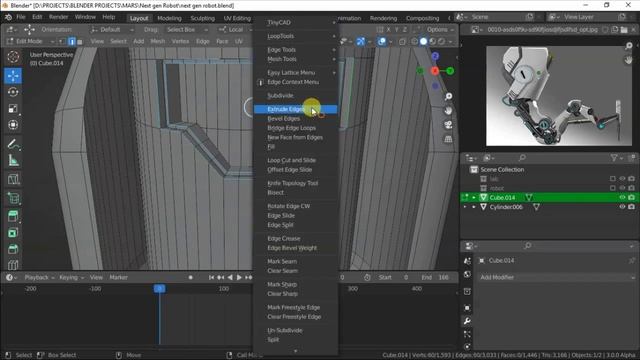Select the Measure tool
The width and height of the screenshot is (640, 360).
click(x=13, y=161)
